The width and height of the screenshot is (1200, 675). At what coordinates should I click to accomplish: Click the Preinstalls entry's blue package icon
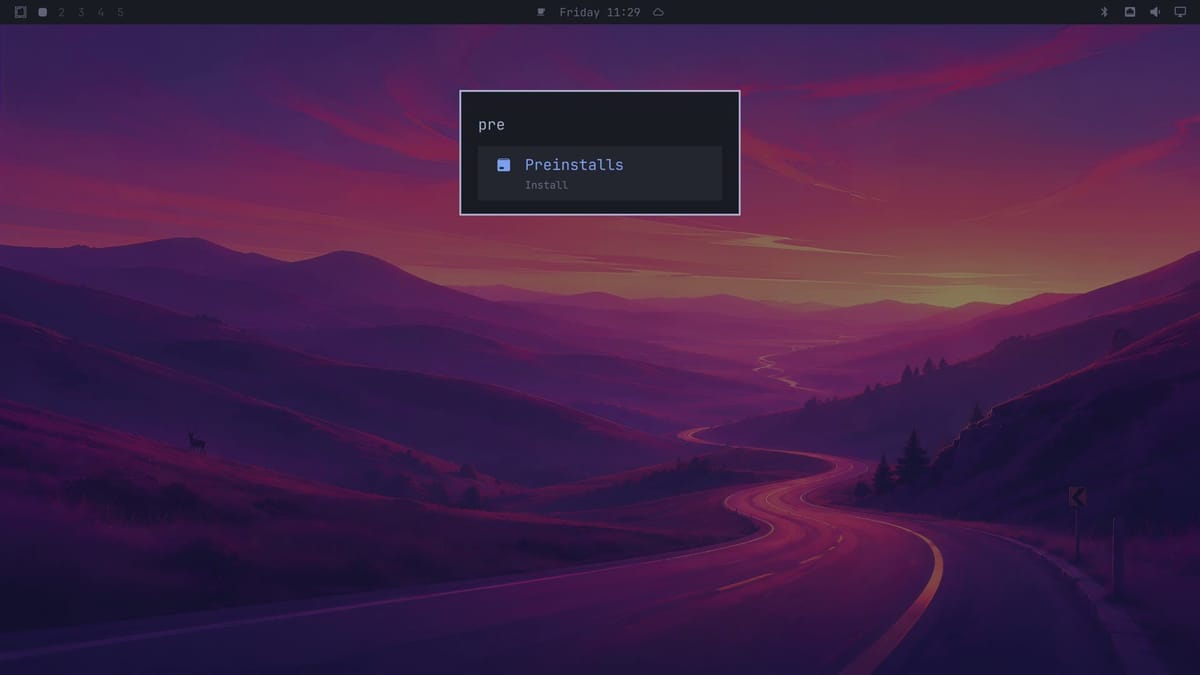(504, 165)
